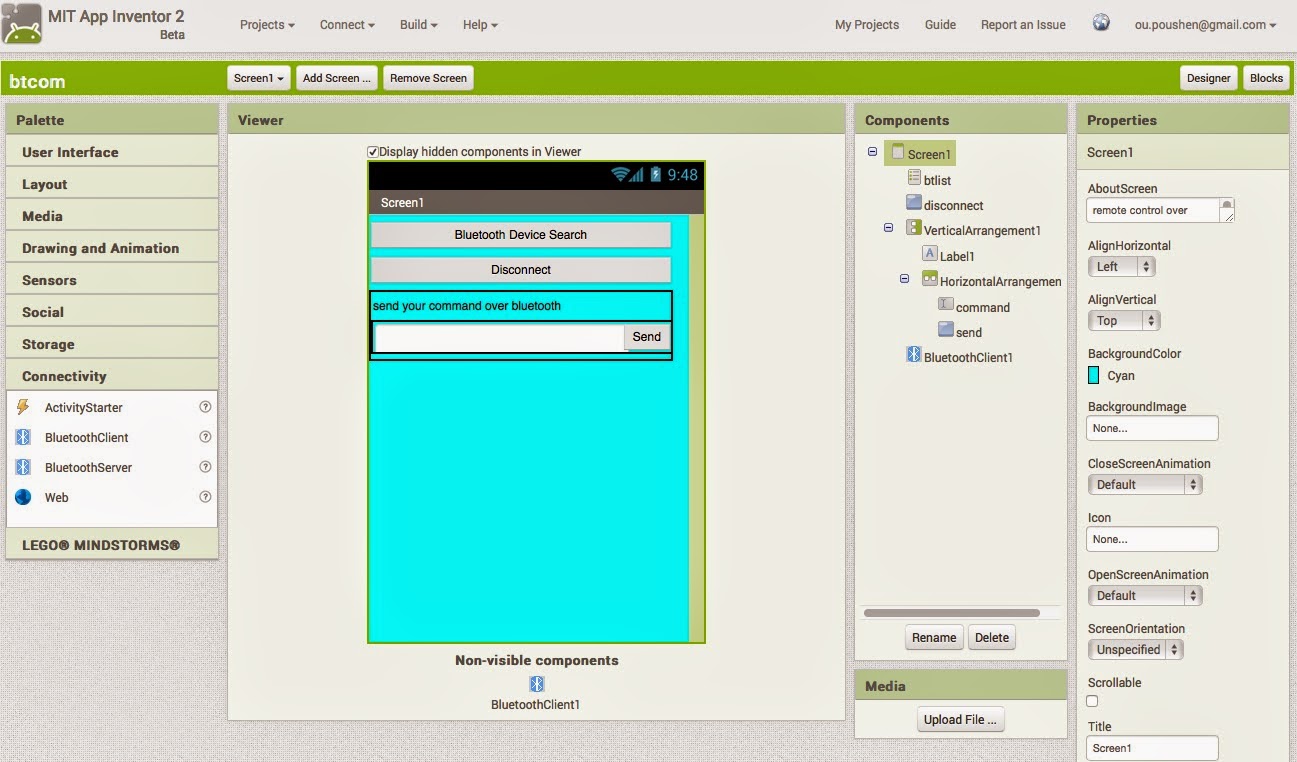The image size is (1297, 762).
Task: Open the AlignHorizontal Left dropdown
Action: point(1121,267)
